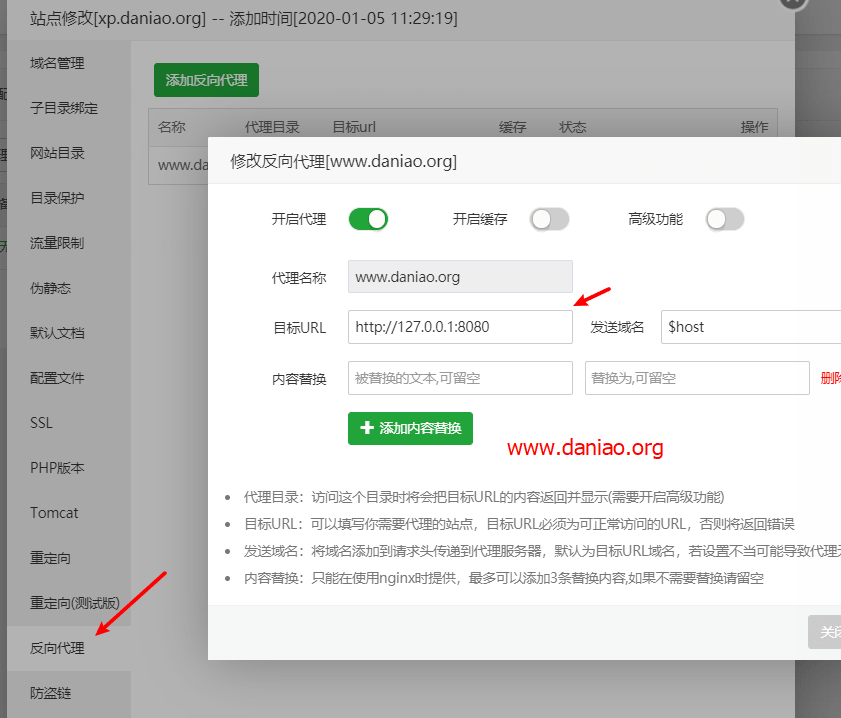The width and height of the screenshot is (841, 718).
Task: Click the 替换为 input box
Action: (x=697, y=378)
